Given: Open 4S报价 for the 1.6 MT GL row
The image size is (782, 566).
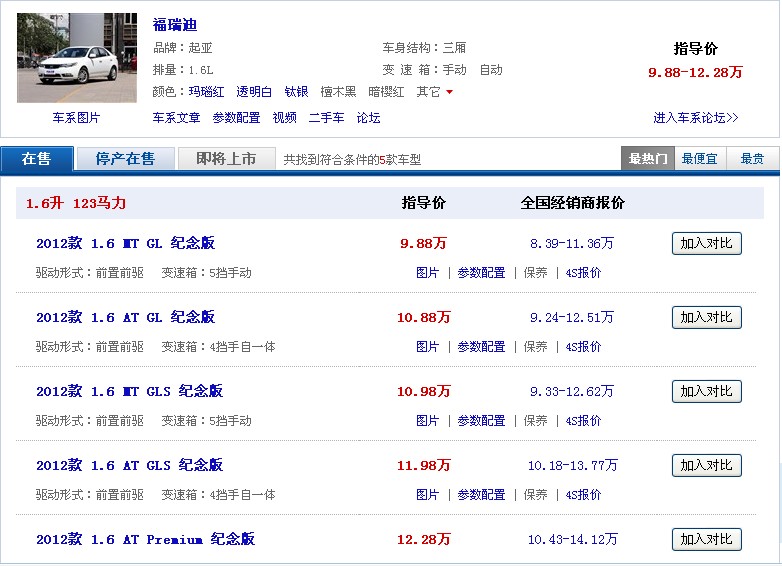Looking at the screenshot, I should (584, 273).
